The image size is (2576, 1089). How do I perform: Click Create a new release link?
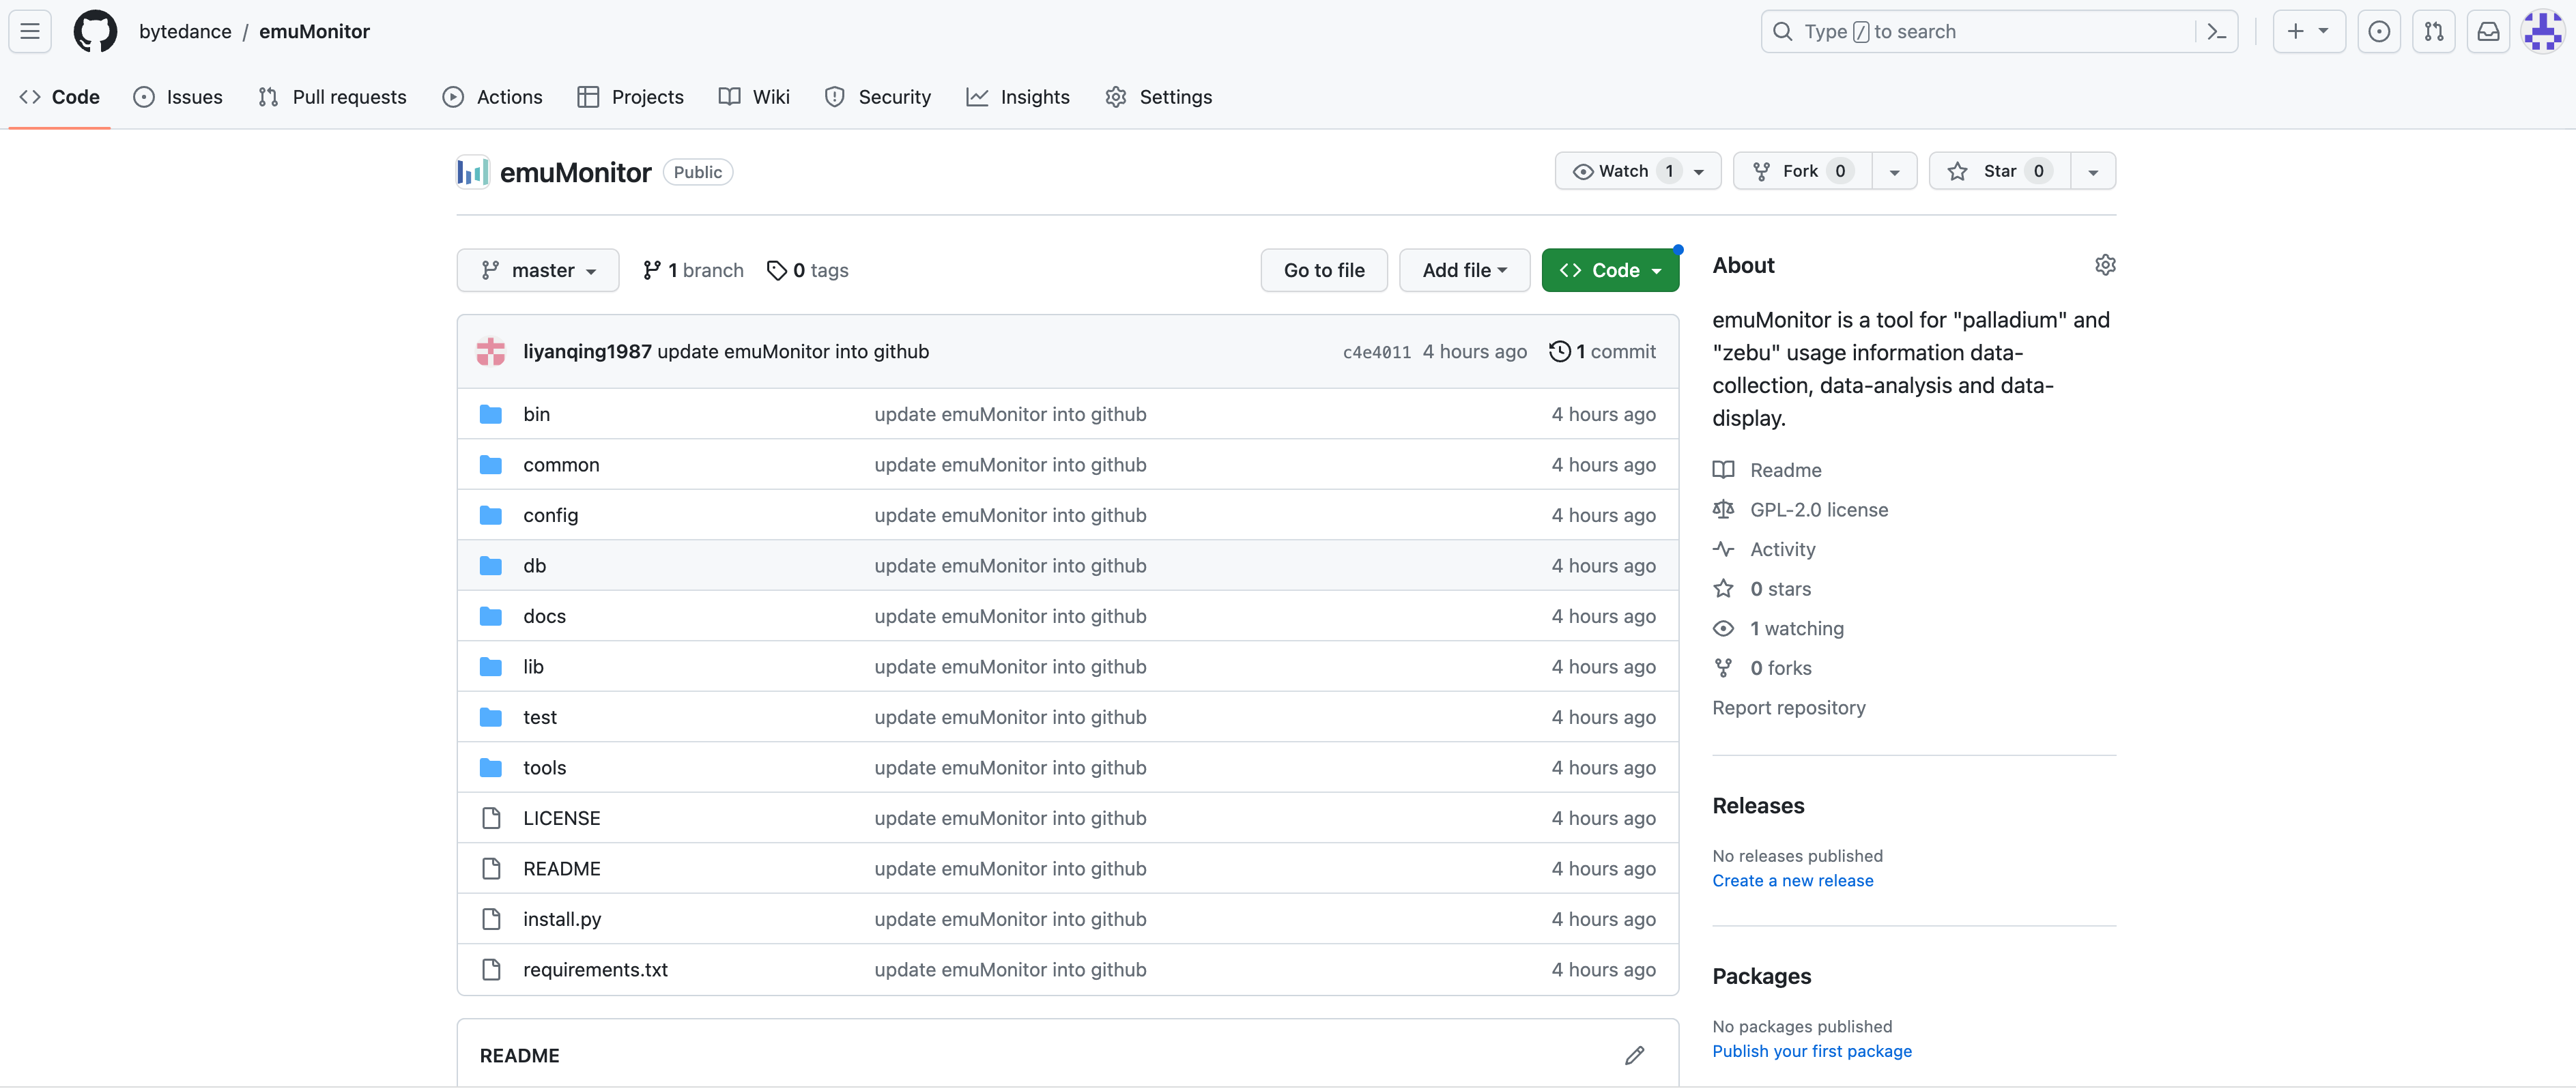1792,880
